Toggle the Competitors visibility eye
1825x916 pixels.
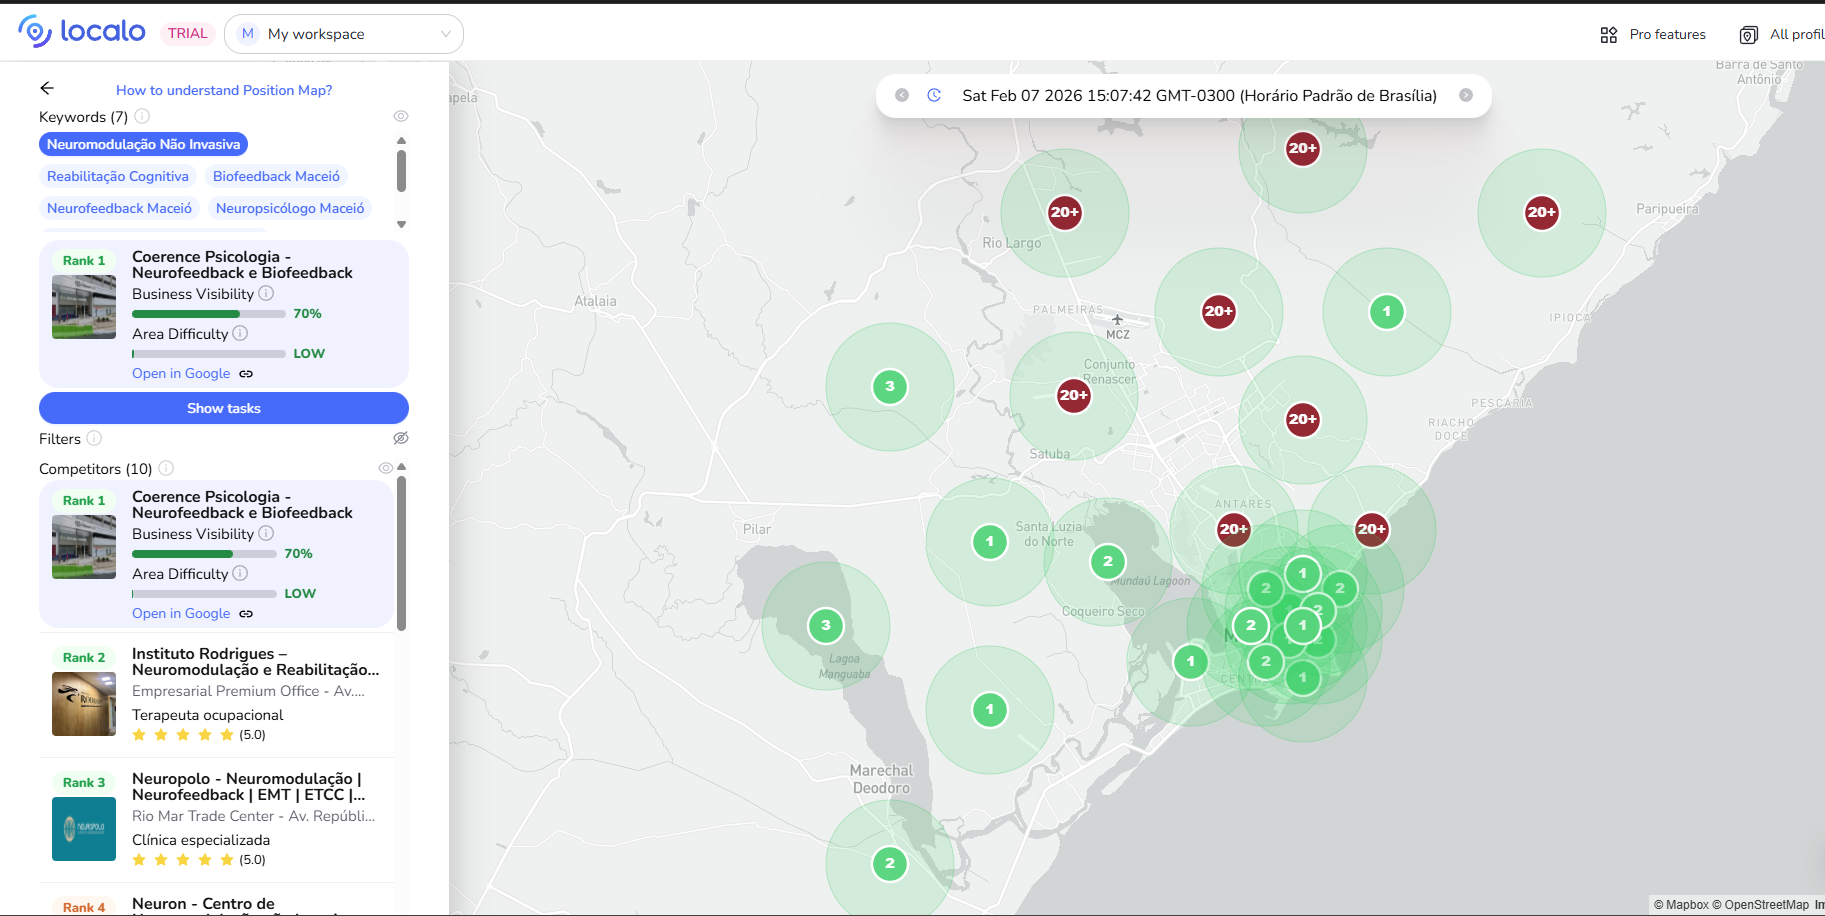pos(385,468)
